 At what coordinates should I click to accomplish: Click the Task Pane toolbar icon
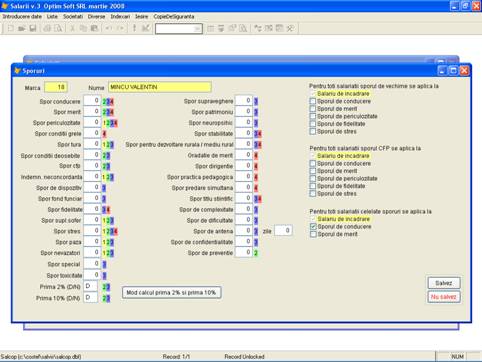pos(279,28)
